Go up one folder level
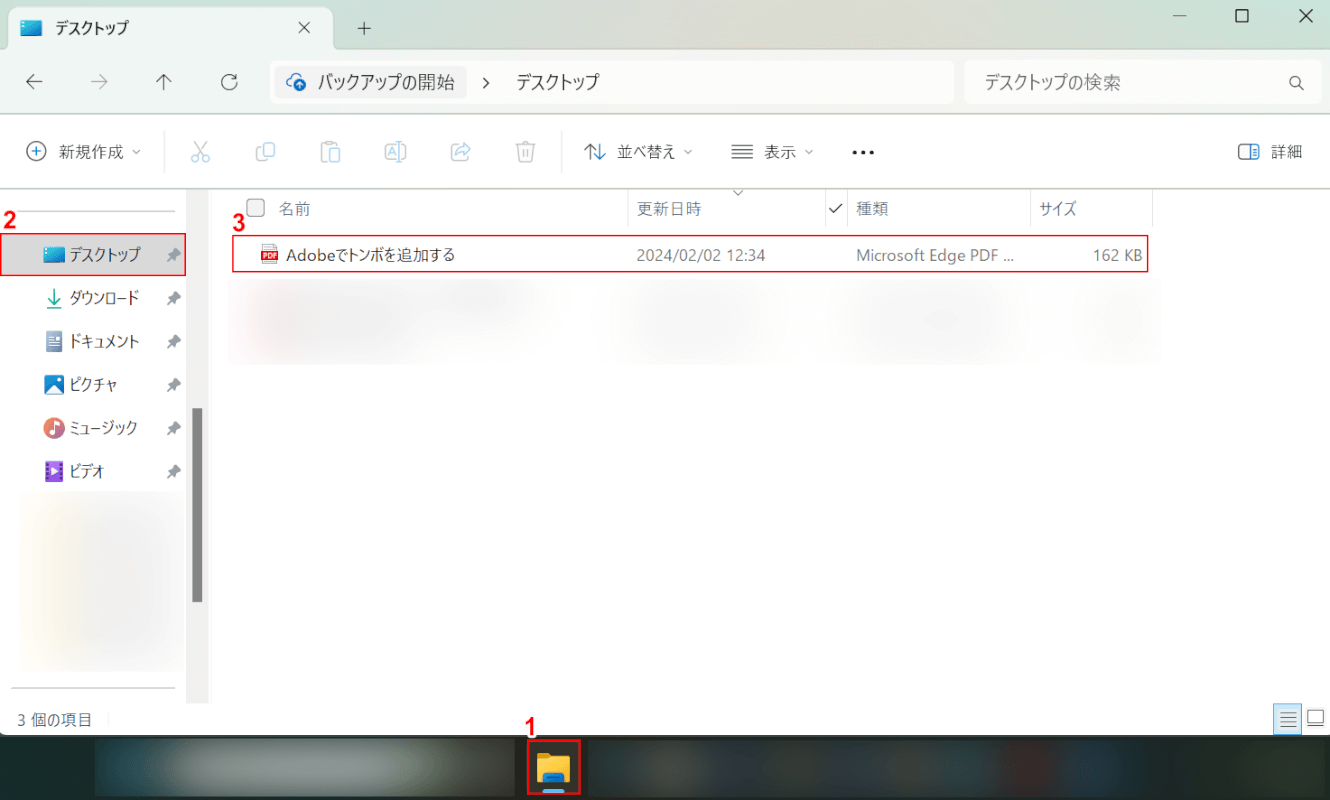The height and width of the screenshot is (800, 1330). [164, 82]
